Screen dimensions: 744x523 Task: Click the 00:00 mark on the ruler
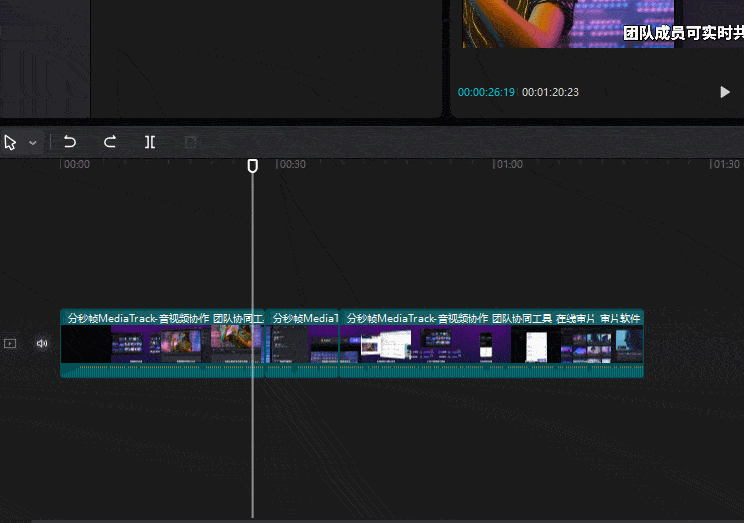click(75, 165)
